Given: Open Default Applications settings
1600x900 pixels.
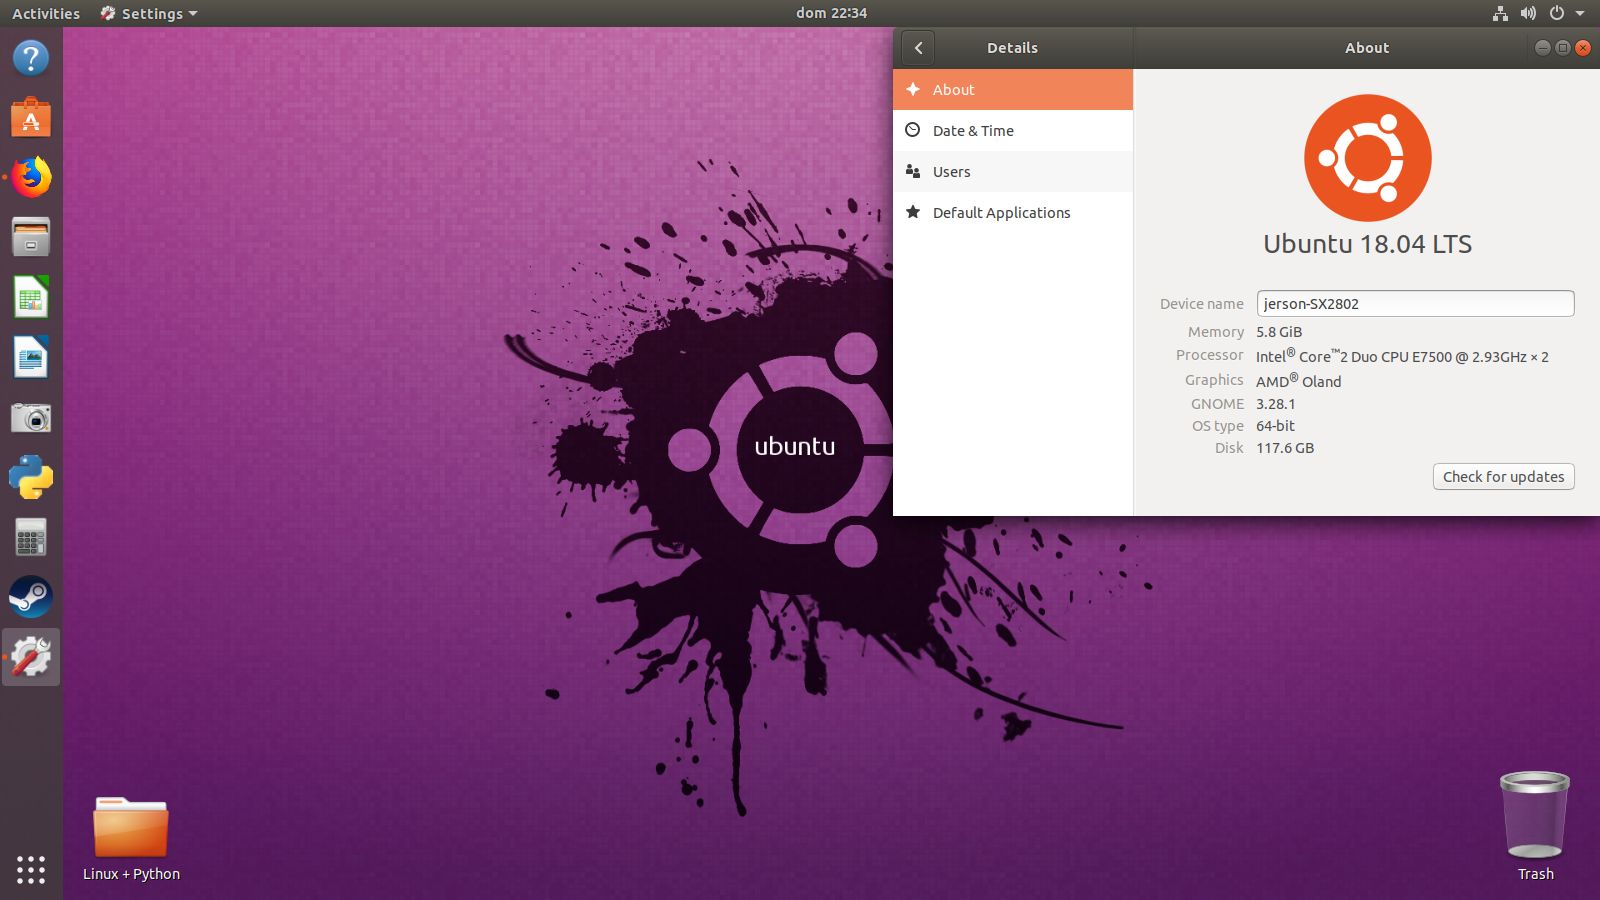Looking at the screenshot, I should point(1001,212).
